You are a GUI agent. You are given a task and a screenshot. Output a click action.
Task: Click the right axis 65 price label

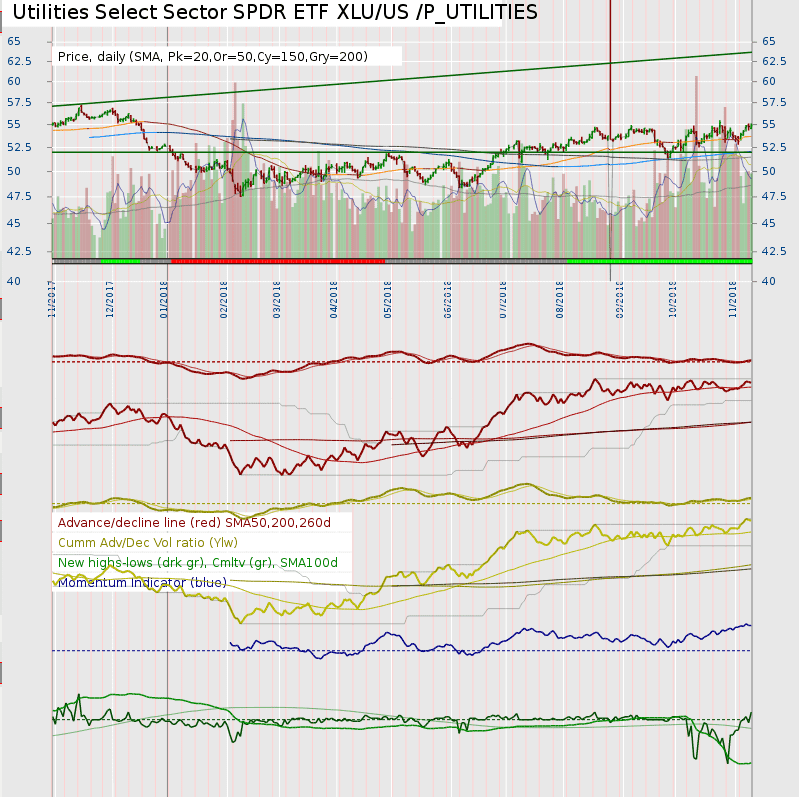pos(769,41)
